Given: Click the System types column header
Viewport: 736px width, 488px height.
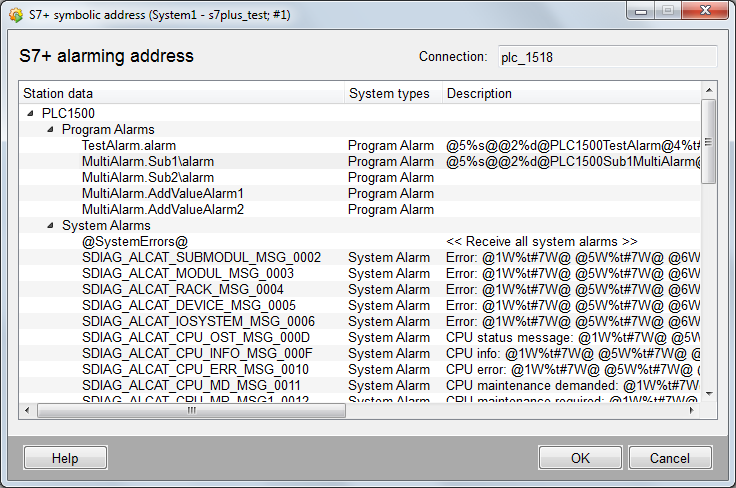Looking at the screenshot, I should 391,93.
